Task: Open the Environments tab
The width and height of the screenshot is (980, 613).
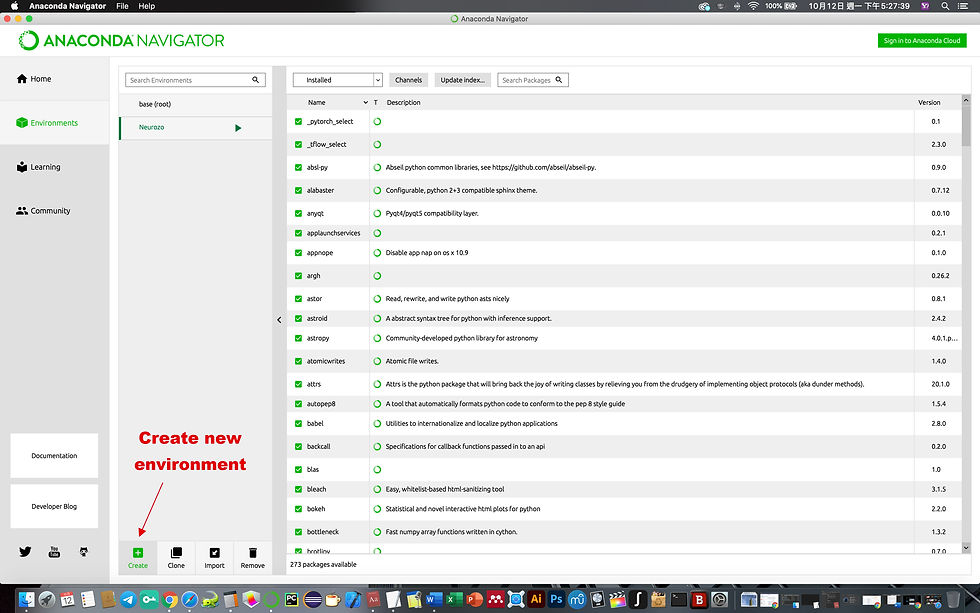Action: [x=54, y=123]
